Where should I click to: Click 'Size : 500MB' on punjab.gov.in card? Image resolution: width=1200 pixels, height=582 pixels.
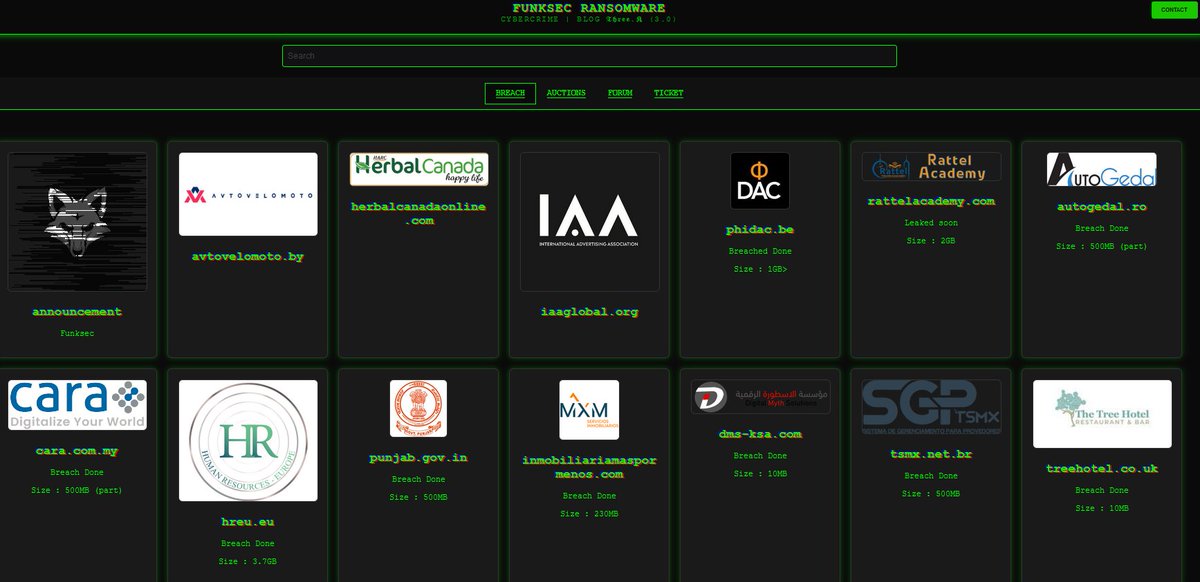pos(419,497)
